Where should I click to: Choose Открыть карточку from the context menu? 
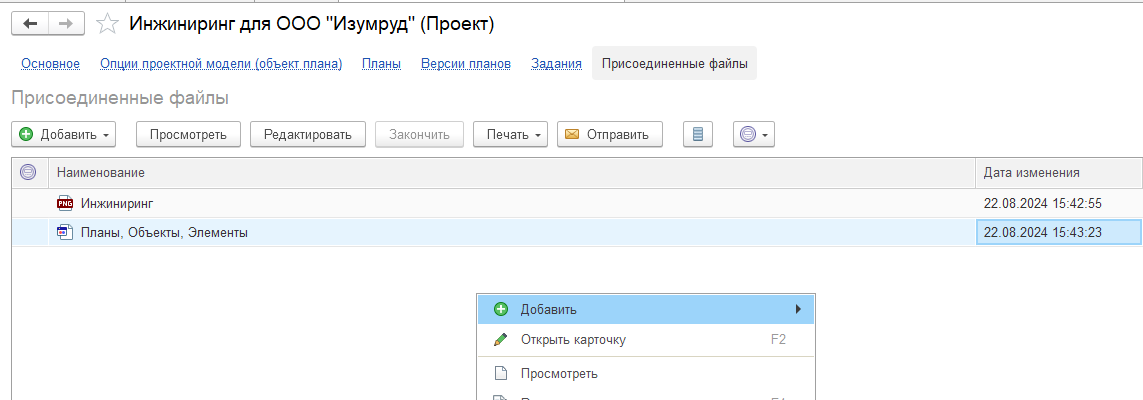point(573,339)
